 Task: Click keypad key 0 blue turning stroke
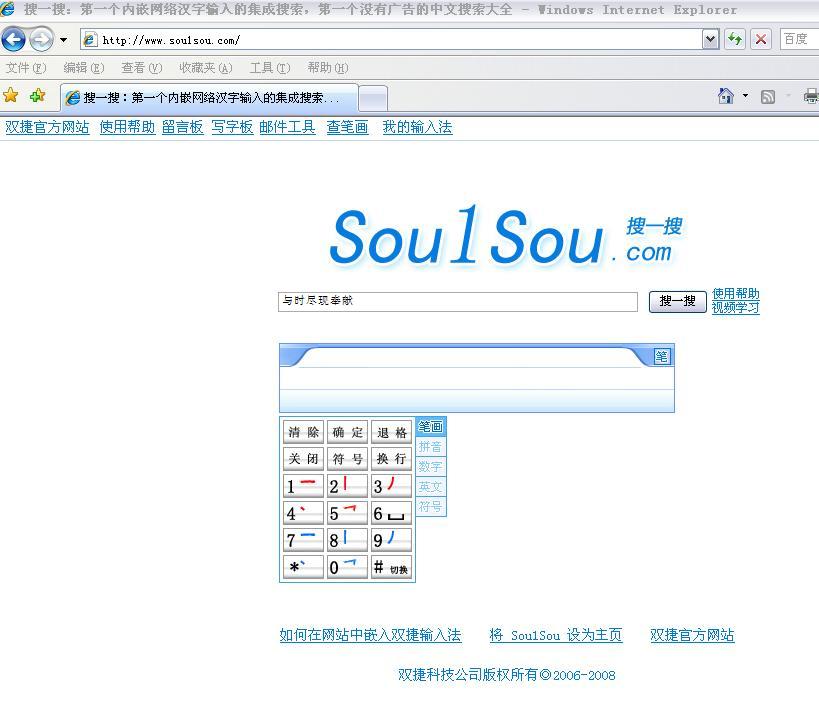click(x=347, y=567)
